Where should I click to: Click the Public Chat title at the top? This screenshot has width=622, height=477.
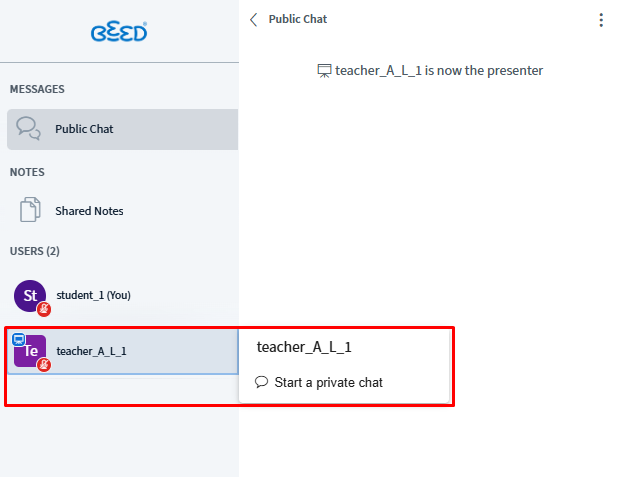pos(297,19)
